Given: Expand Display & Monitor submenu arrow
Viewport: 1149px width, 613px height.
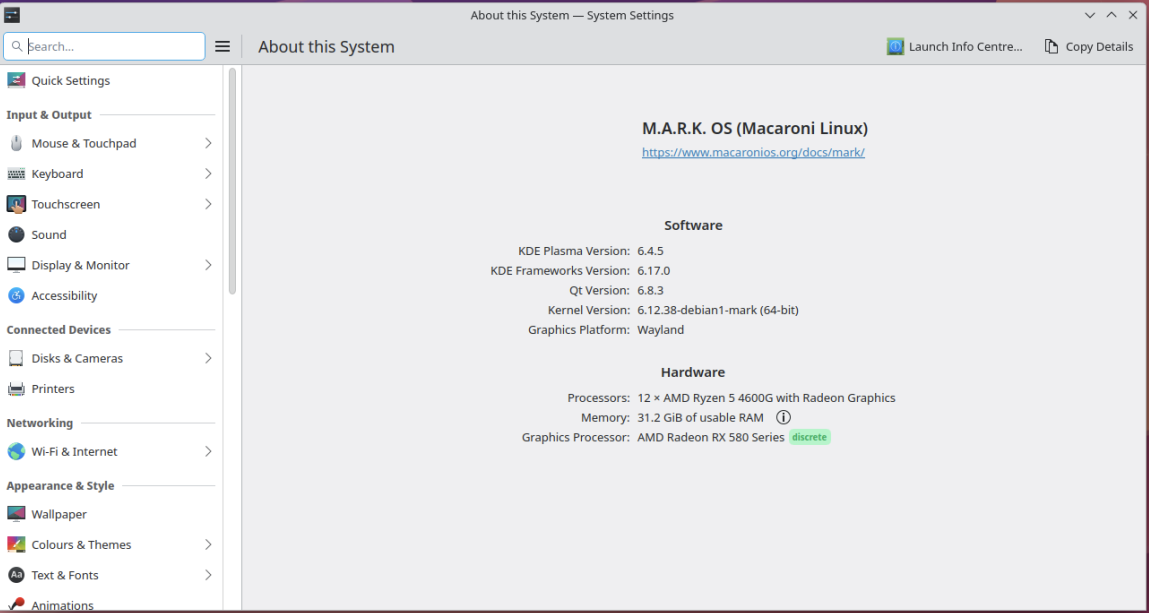Looking at the screenshot, I should (208, 266).
